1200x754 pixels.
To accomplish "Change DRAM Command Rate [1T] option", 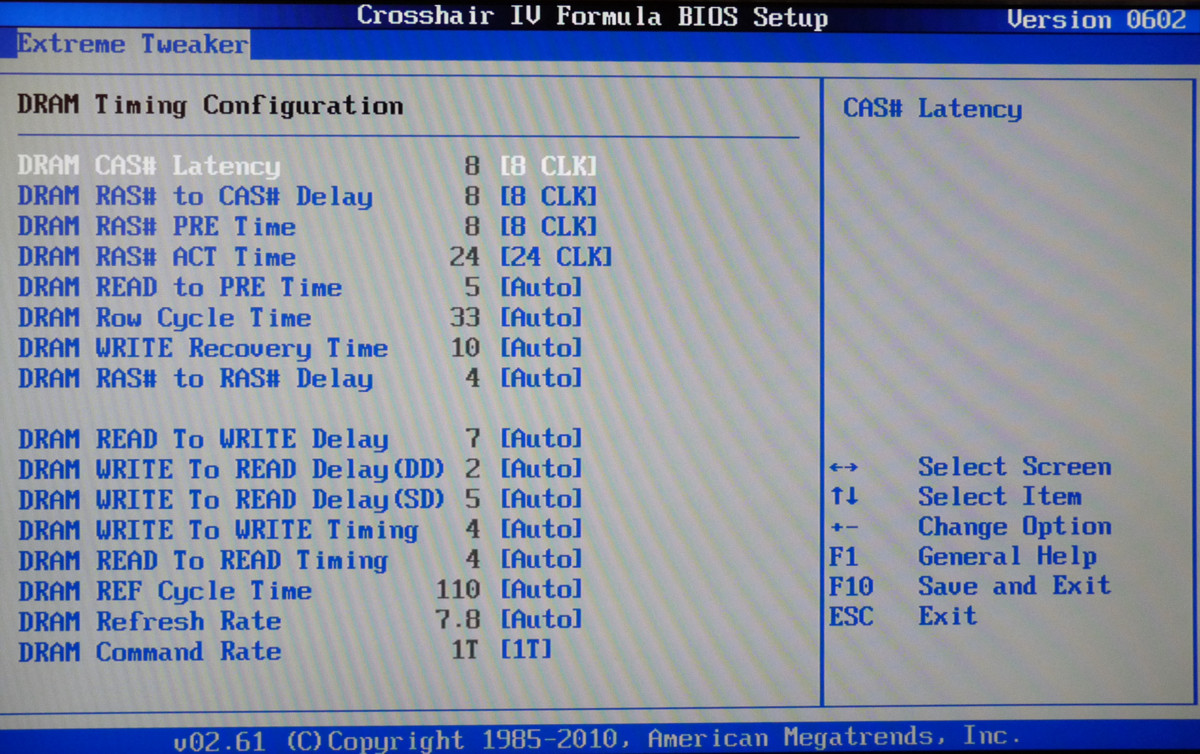I will [526, 651].
